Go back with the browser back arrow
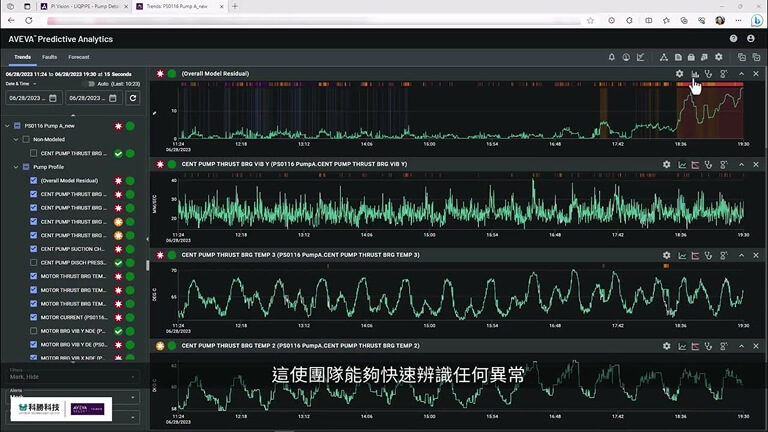Viewport: 768px width, 432px height. pos(11,21)
